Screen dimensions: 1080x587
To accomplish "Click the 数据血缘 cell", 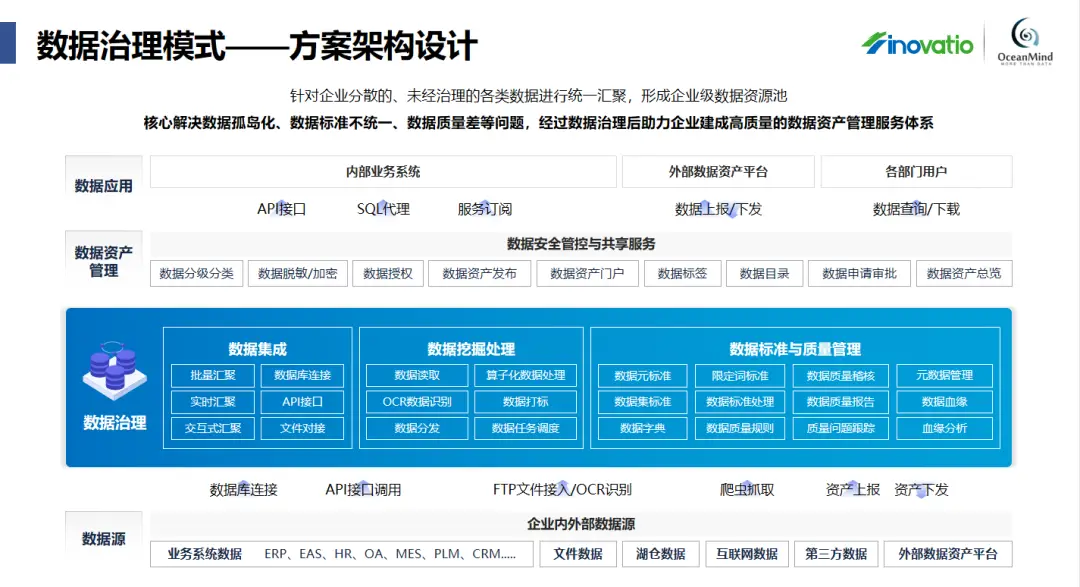I will [x=944, y=402].
